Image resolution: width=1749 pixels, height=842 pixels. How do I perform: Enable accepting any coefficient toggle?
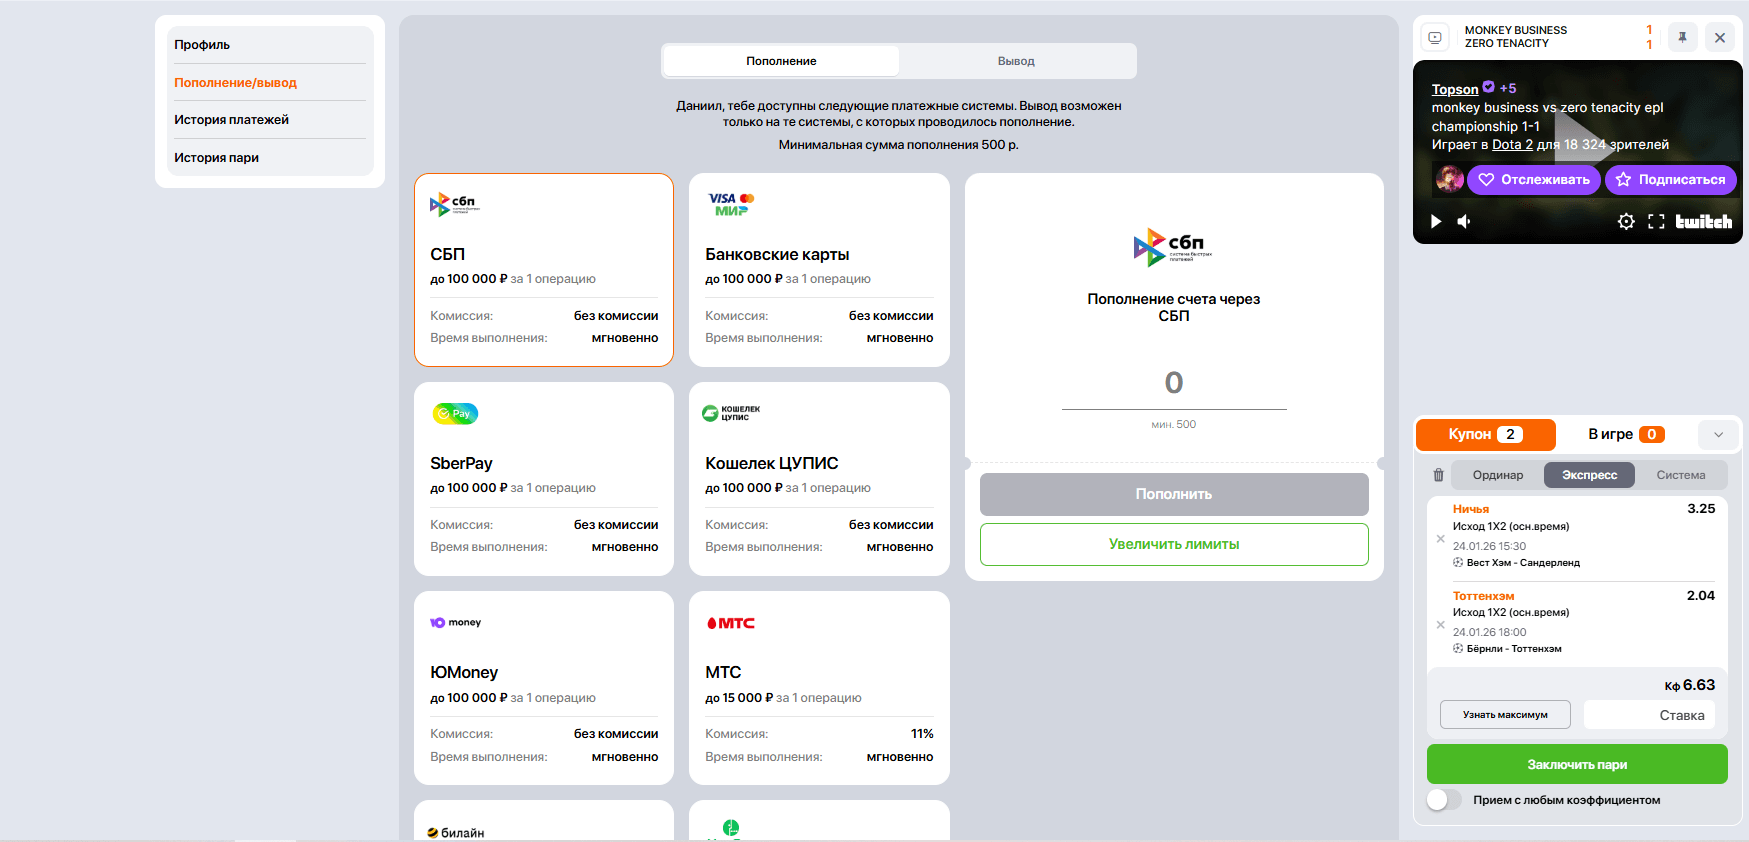click(x=1443, y=800)
